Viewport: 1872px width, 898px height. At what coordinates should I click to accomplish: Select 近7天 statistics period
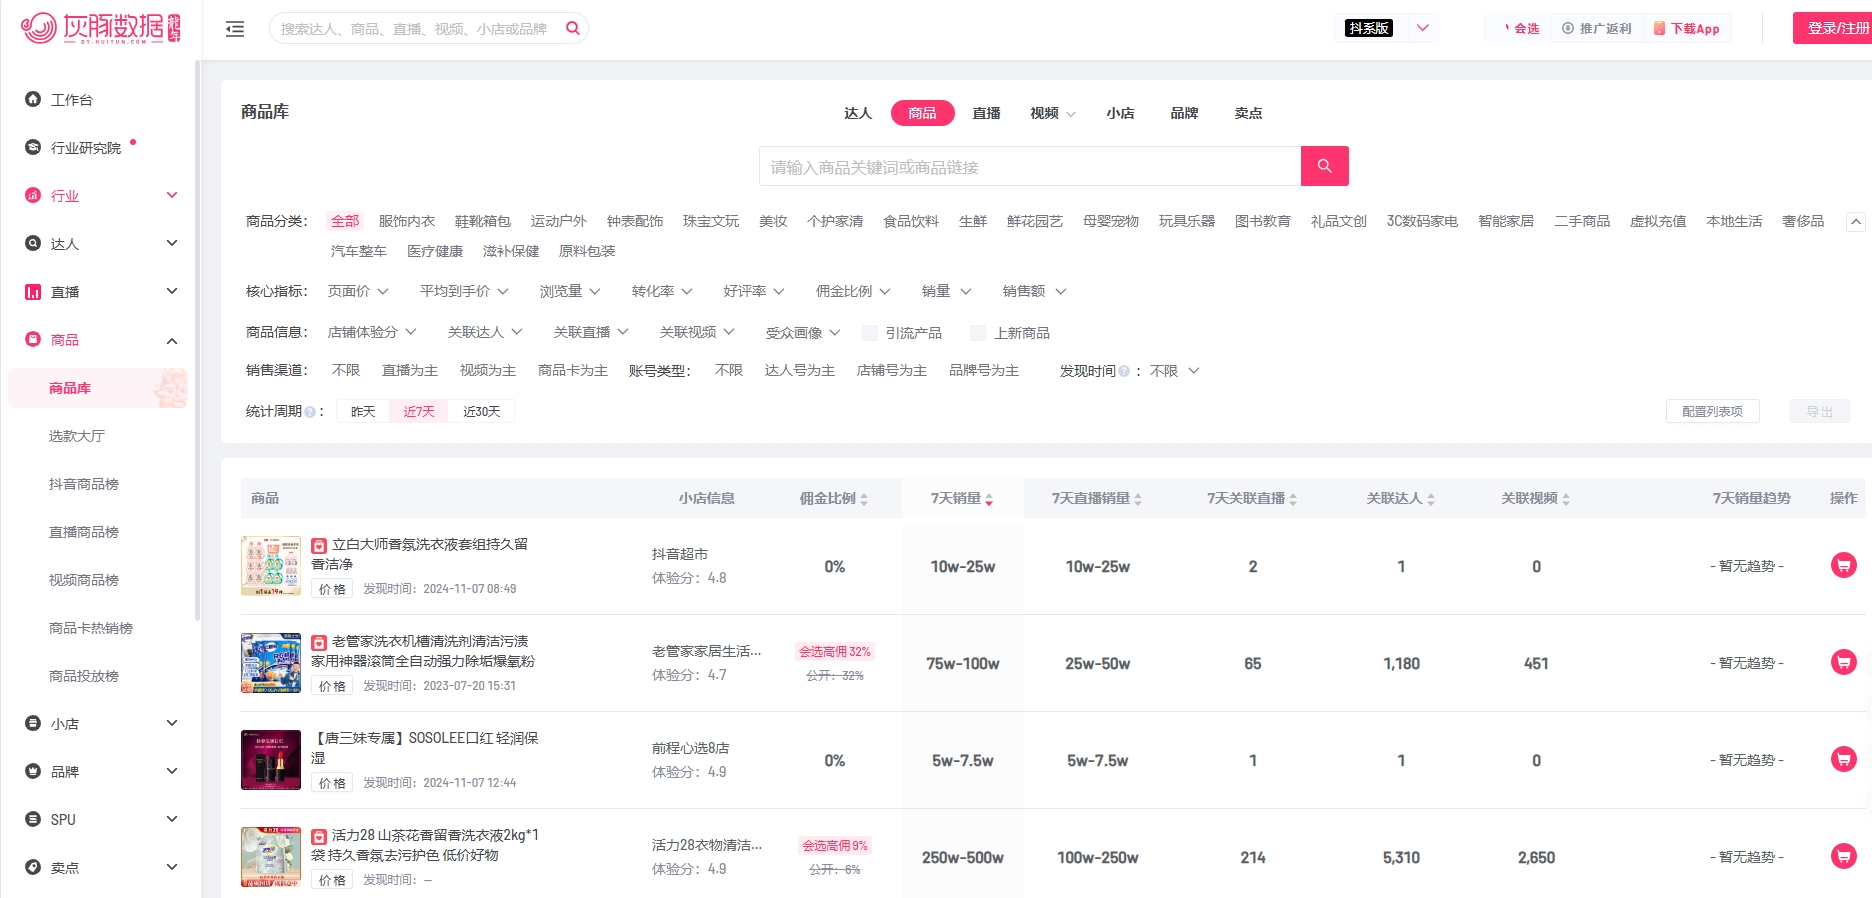point(419,411)
